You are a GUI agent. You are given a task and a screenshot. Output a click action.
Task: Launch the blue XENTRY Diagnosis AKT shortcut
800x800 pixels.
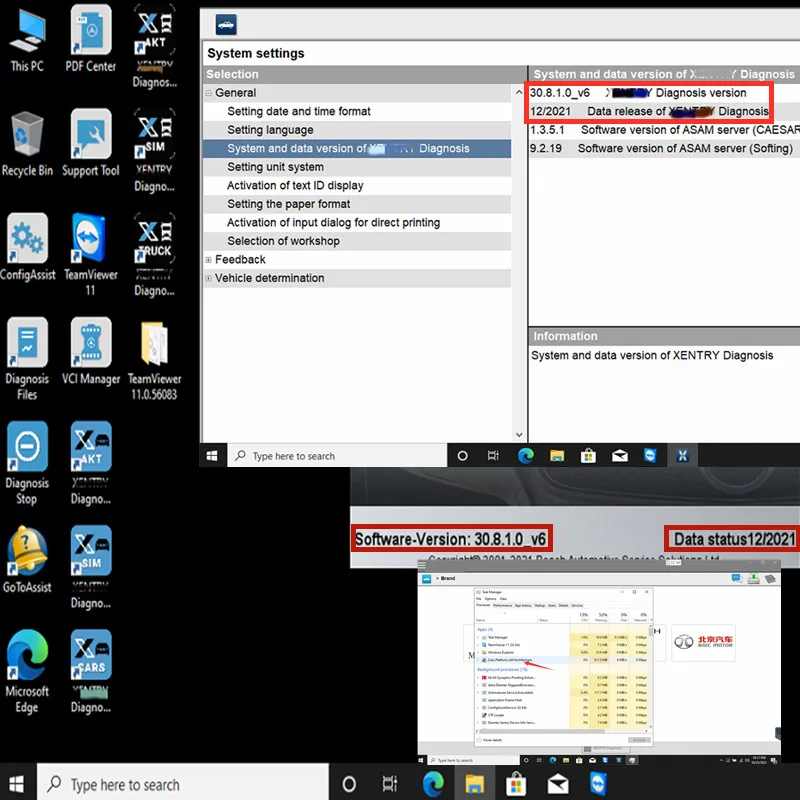point(91,463)
